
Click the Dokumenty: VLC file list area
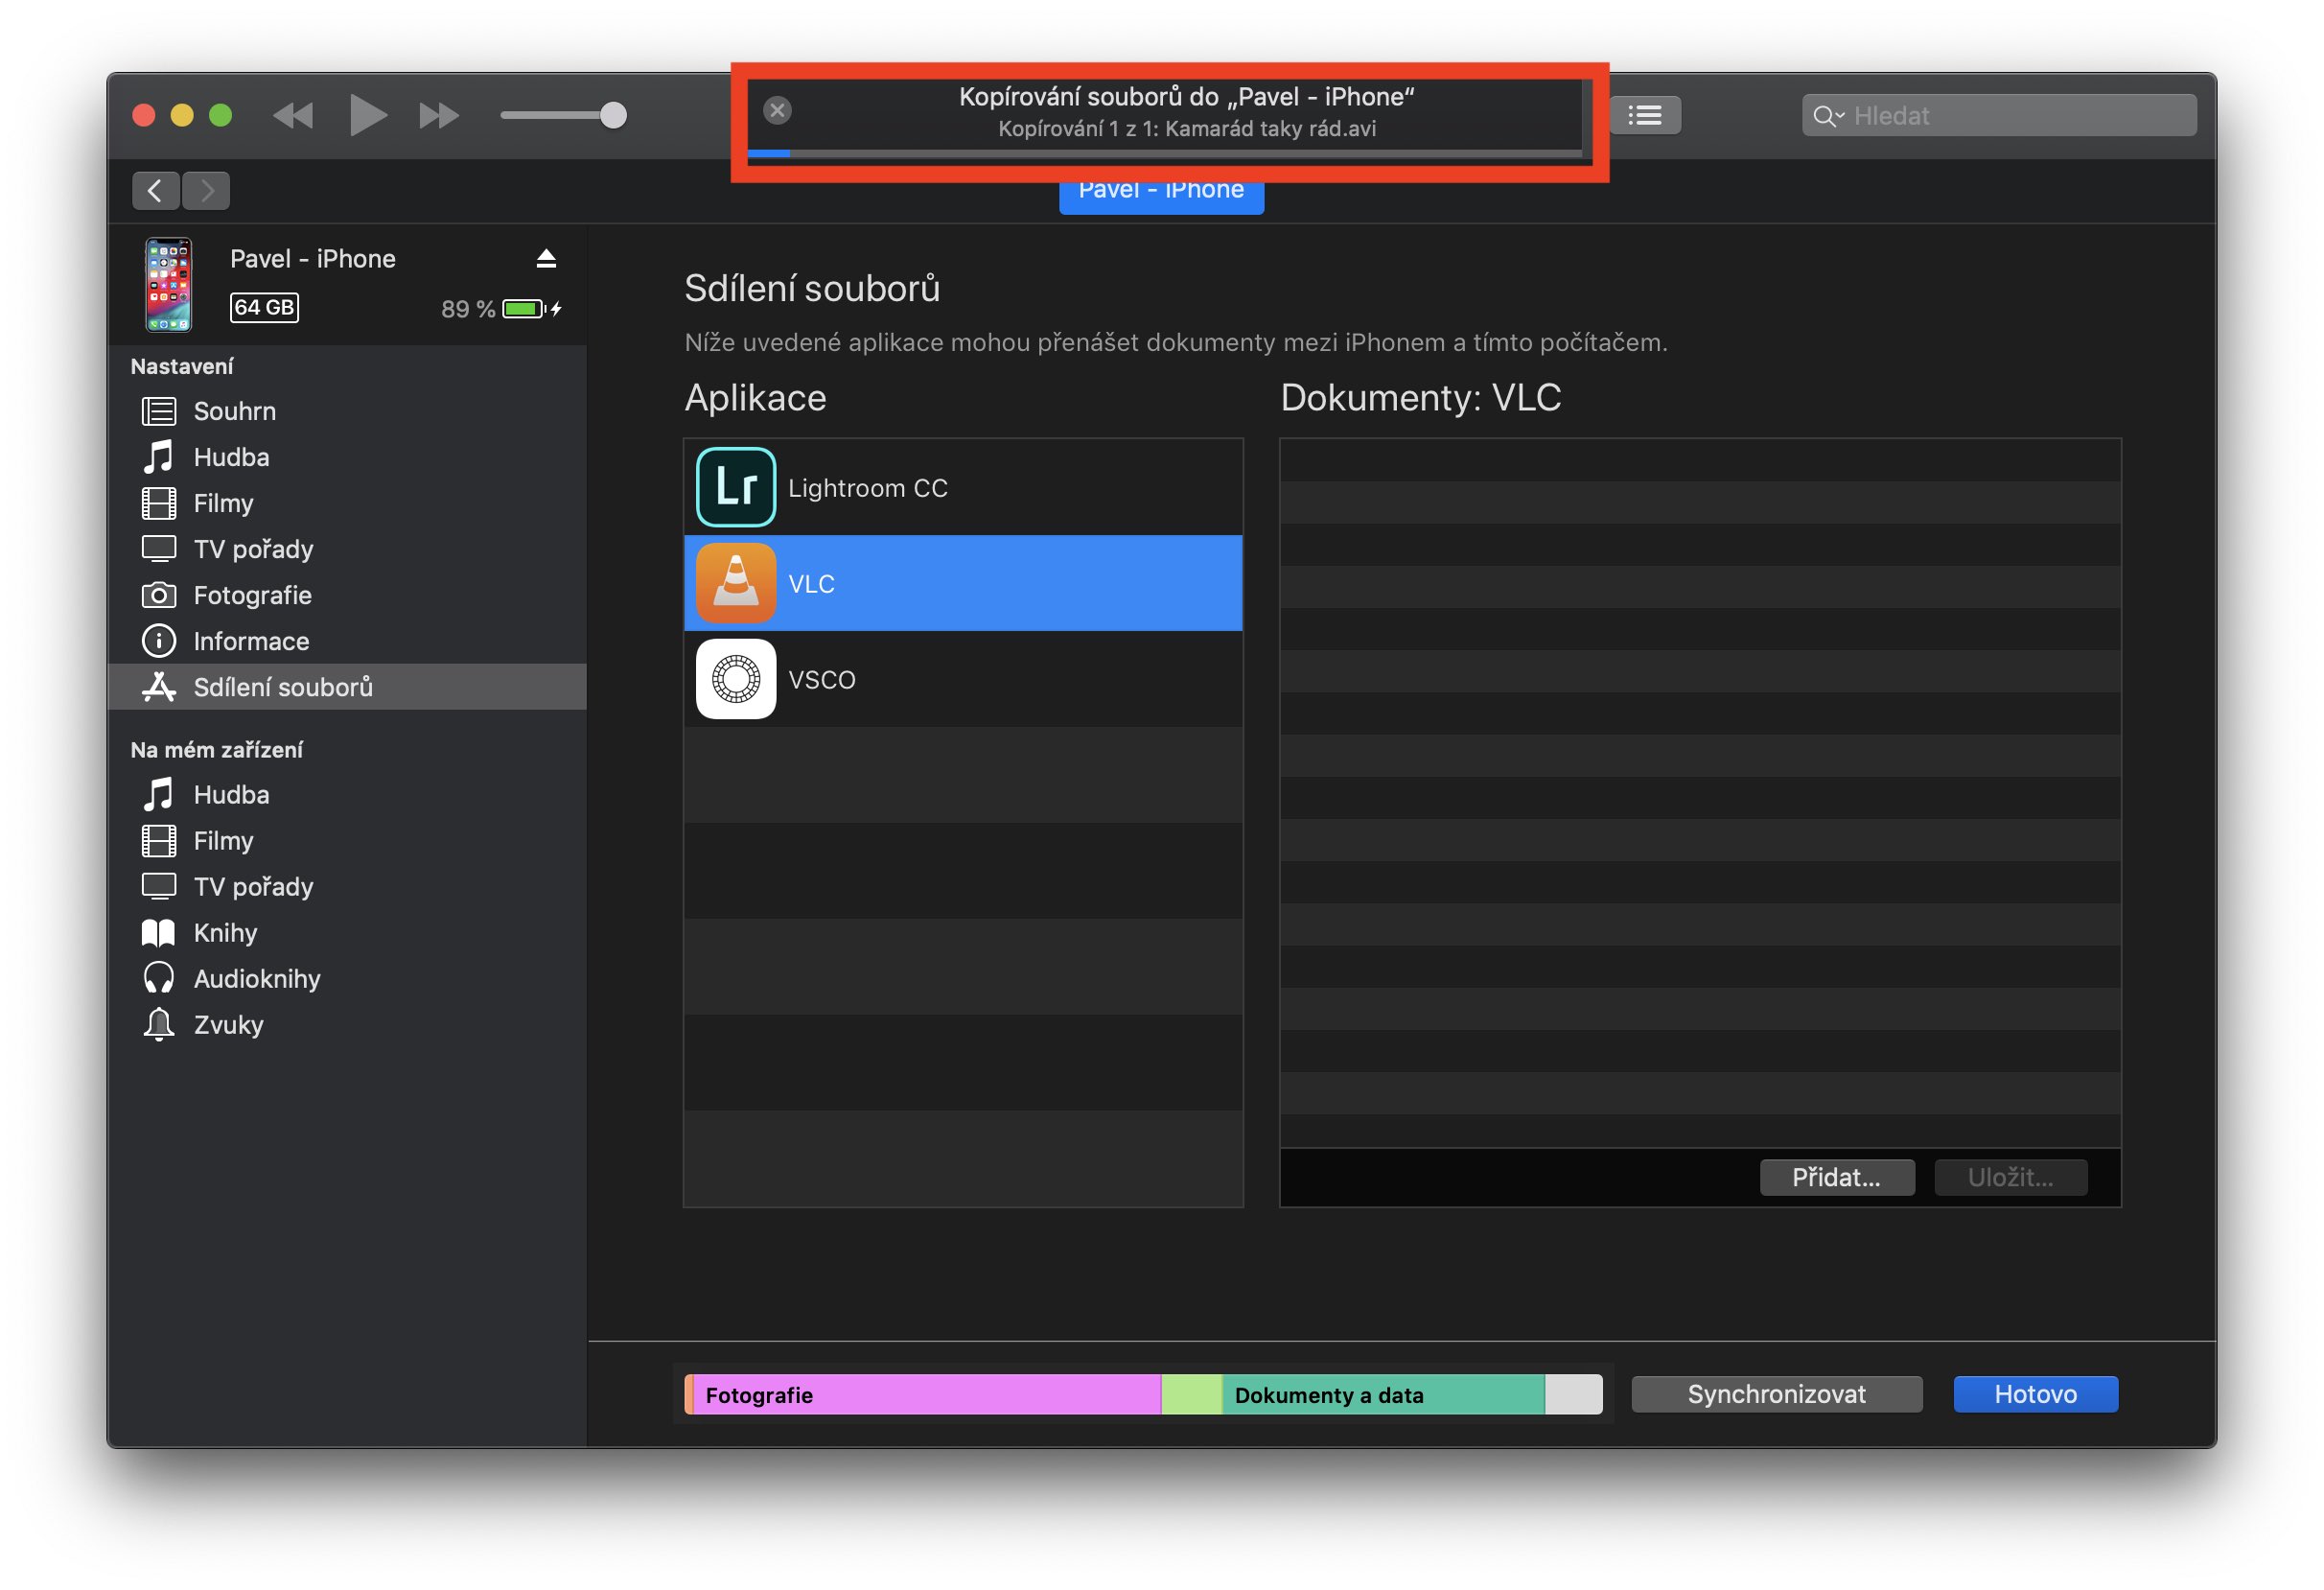1700,793
